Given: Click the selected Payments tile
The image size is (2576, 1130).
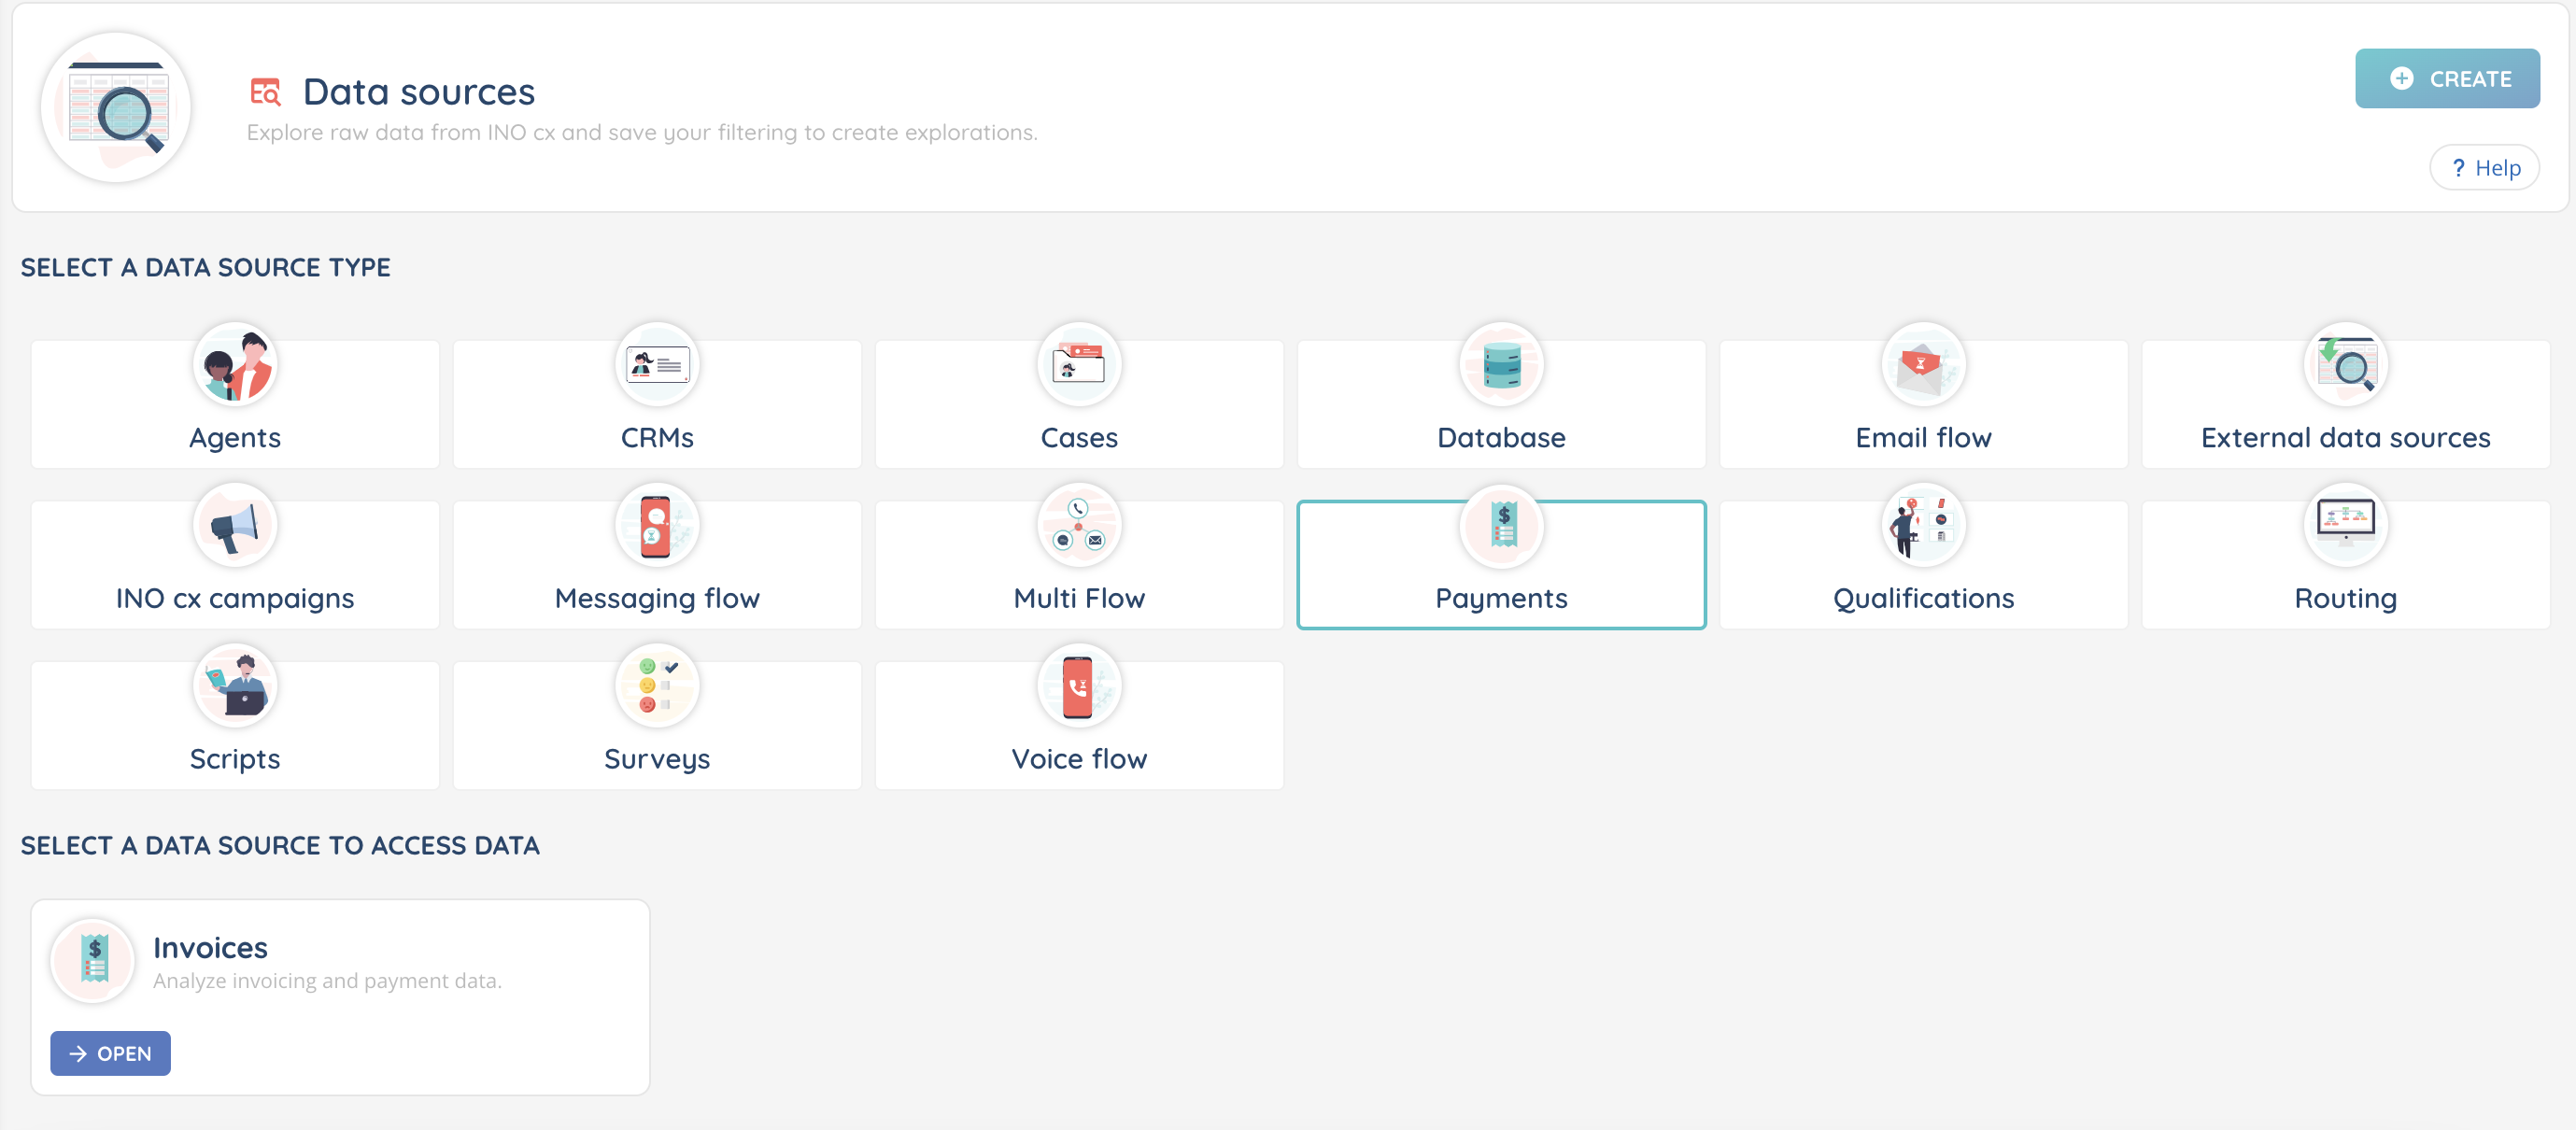Looking at the screenshot, I should click(x=1501, y=567).
